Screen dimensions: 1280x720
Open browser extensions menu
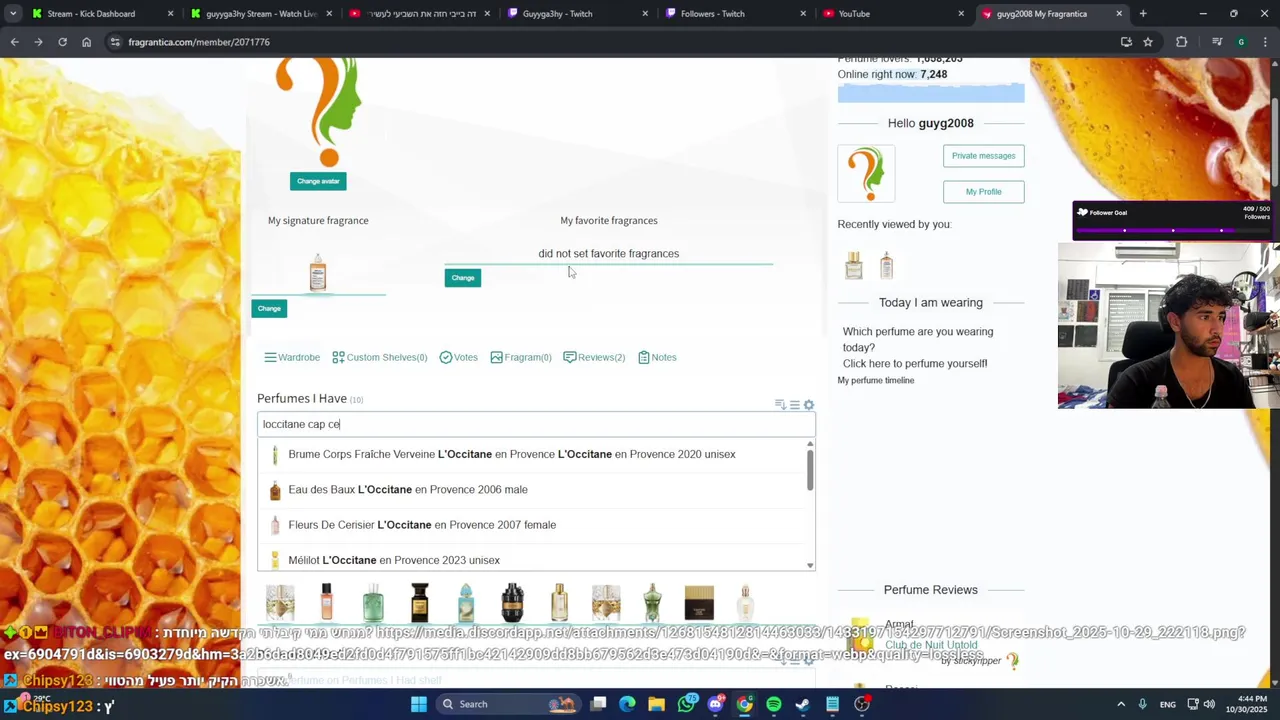1182,42
